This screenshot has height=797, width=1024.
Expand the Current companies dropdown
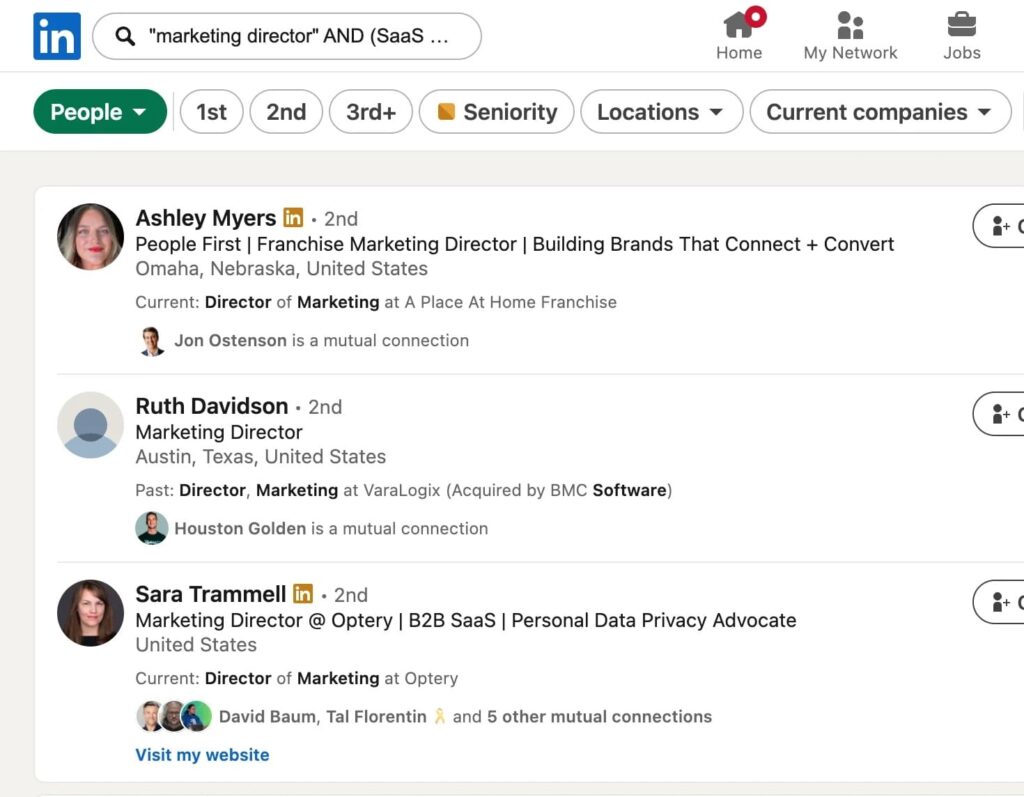(x=879, y=111)
